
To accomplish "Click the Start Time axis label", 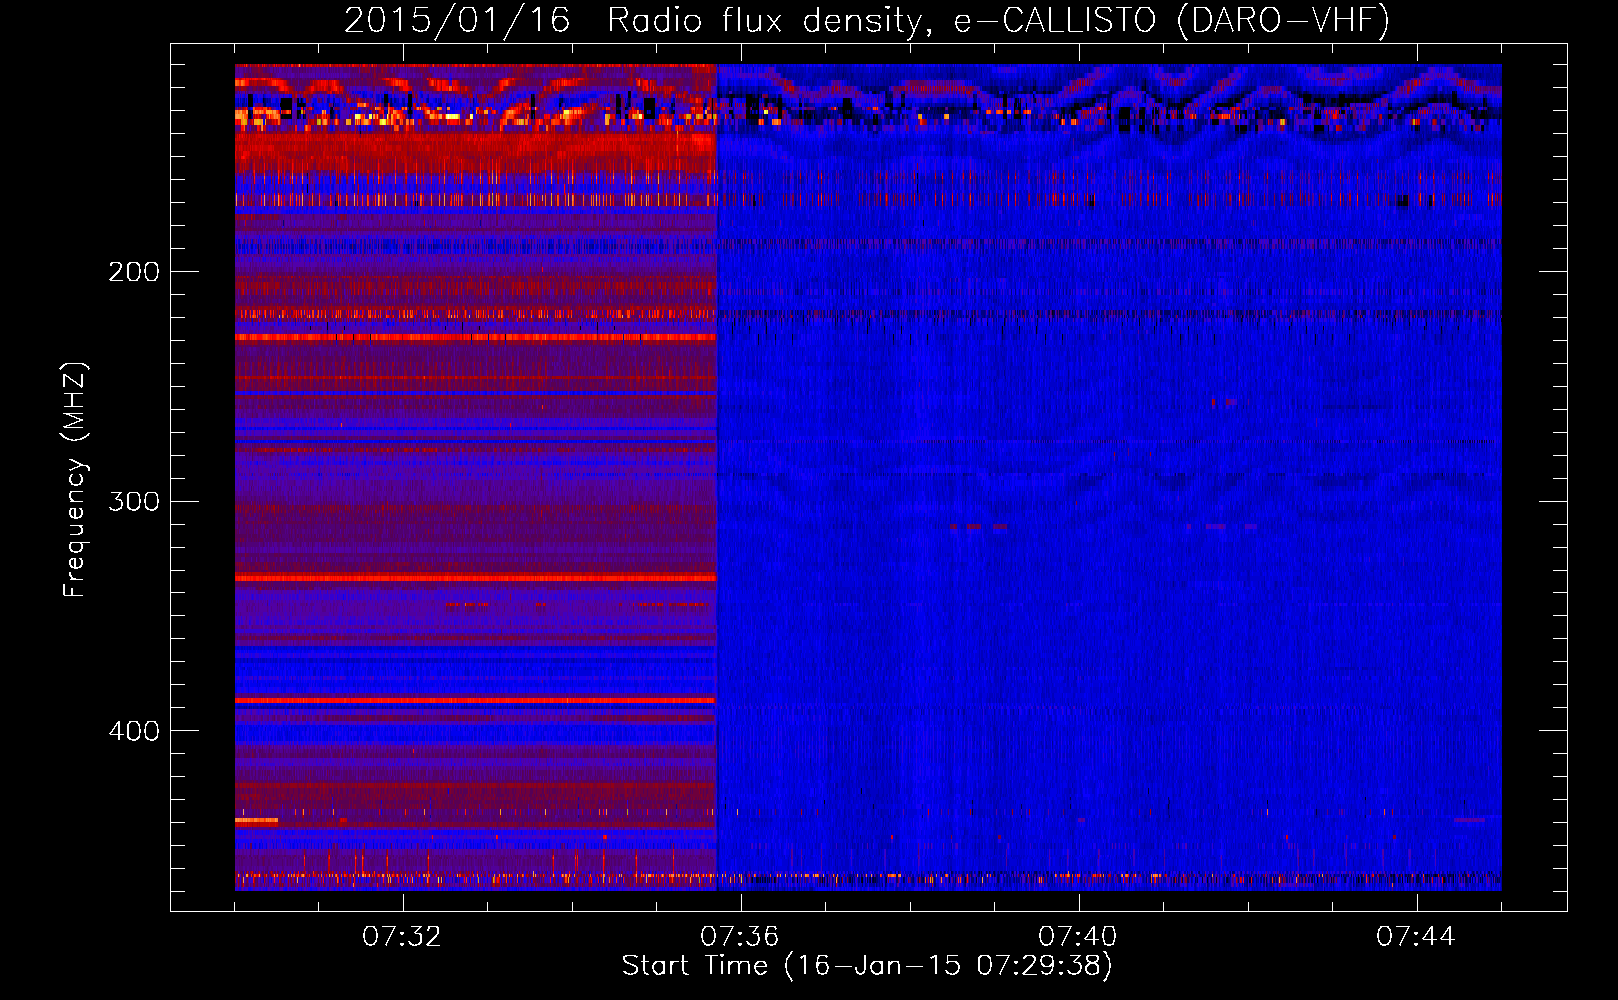I will [866, 966].
